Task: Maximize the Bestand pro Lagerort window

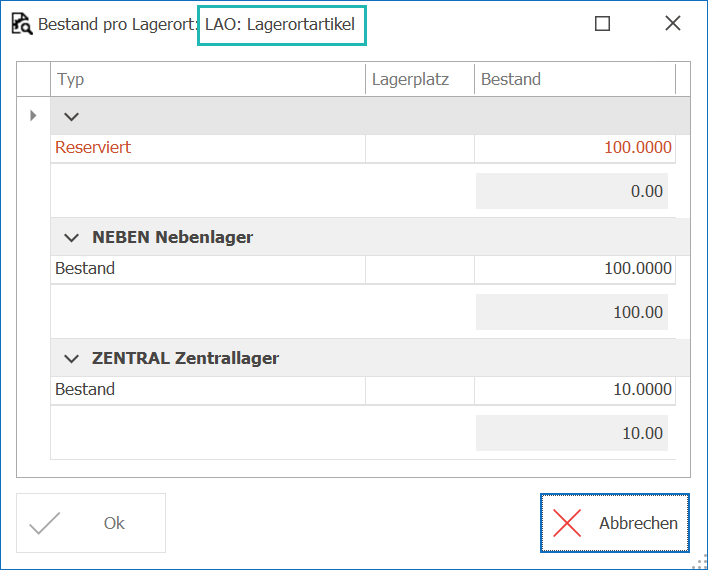Action: click(602, 23)
